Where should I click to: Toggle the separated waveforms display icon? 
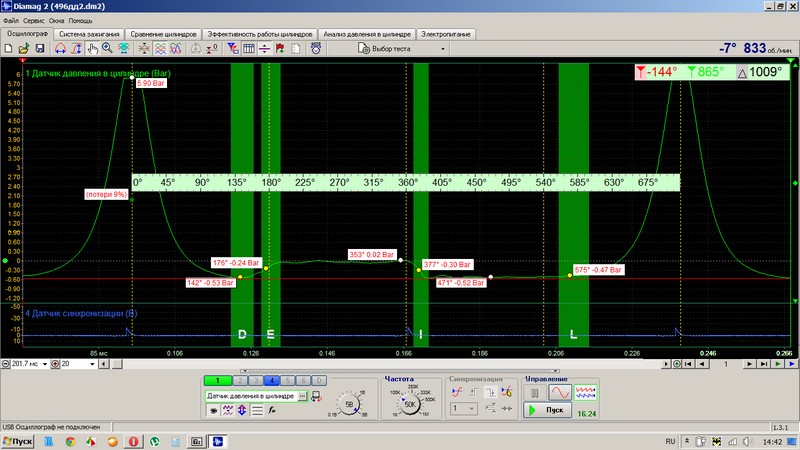pos(160,48)
